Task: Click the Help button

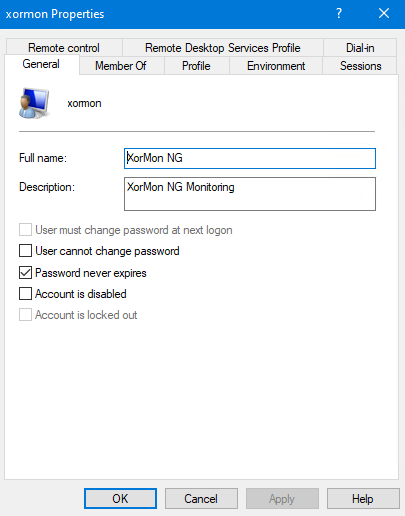Action: point(363,499)
